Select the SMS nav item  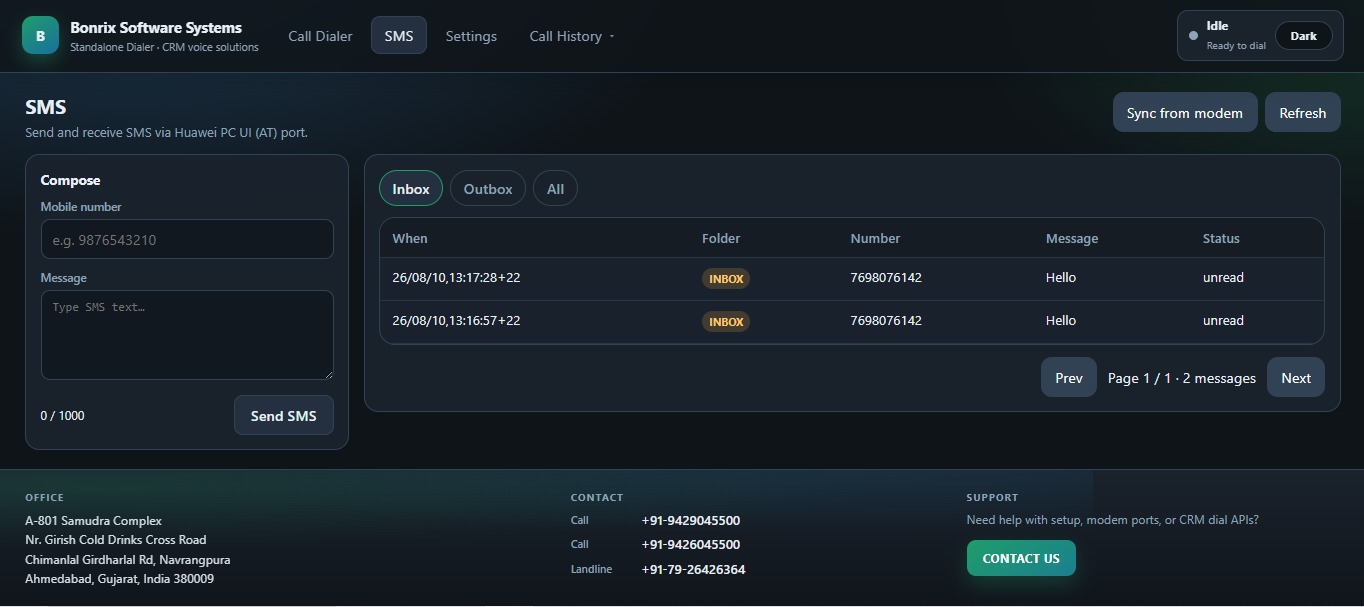pos(398,36)
